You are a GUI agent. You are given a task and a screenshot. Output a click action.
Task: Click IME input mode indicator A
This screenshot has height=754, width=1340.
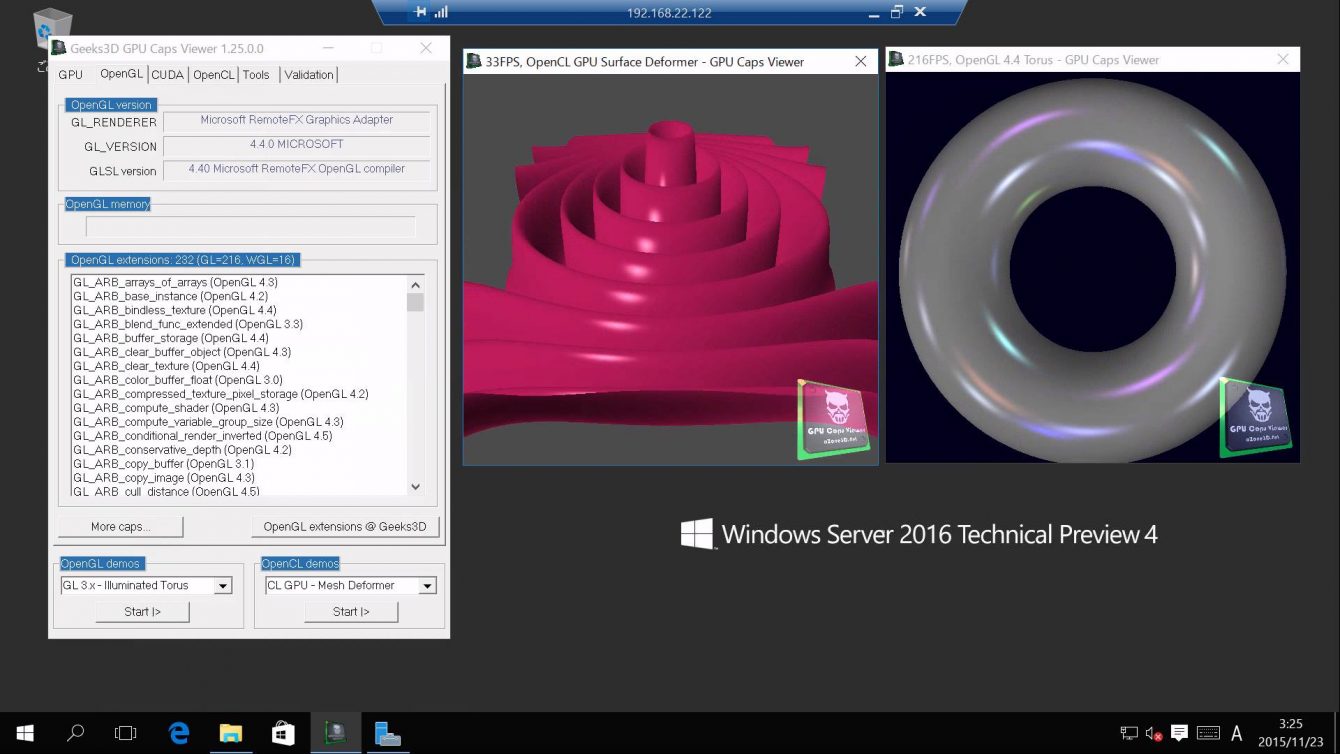1237,734
